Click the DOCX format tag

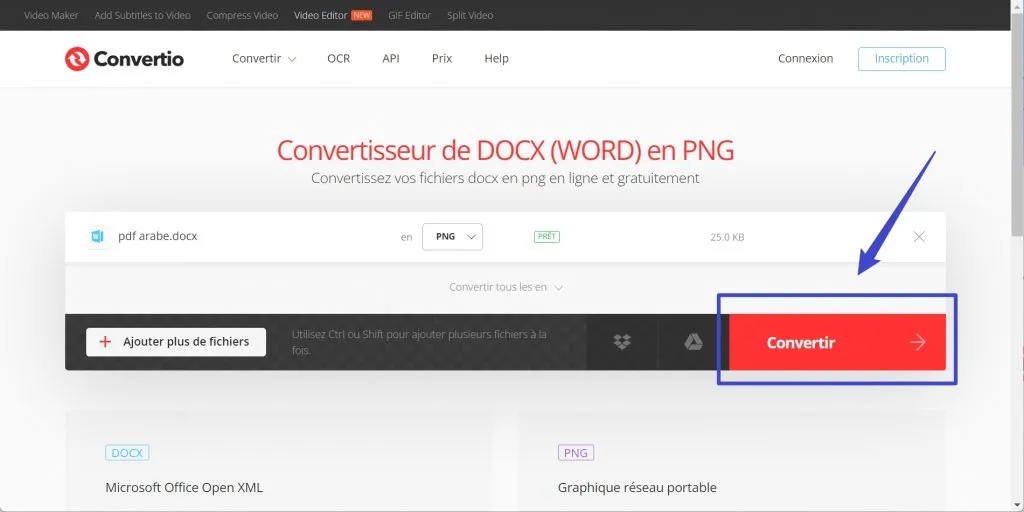pos(127,453)
